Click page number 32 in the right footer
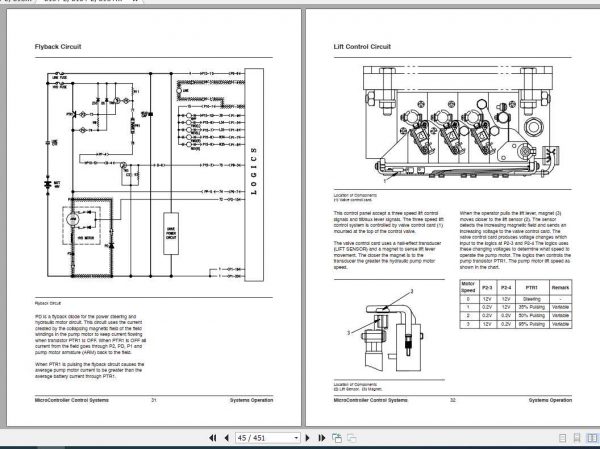Image resolution: width=600 pixels, height=449 pixels. click(x=453, y=400)
